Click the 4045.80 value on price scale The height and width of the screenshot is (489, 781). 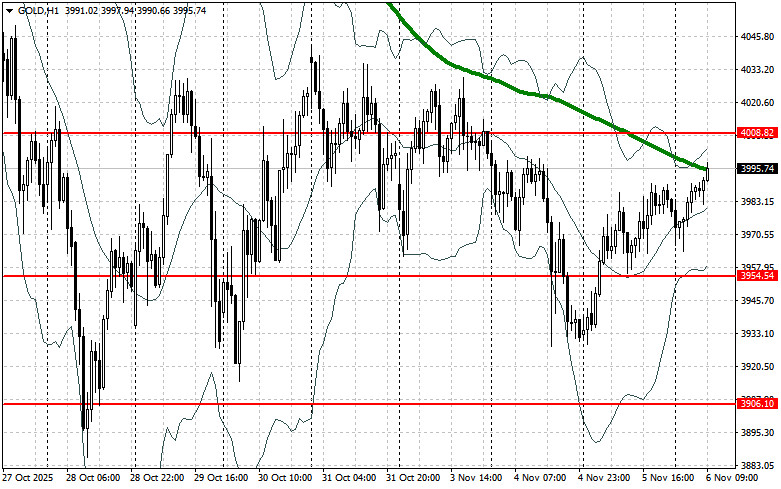[759, 37]
